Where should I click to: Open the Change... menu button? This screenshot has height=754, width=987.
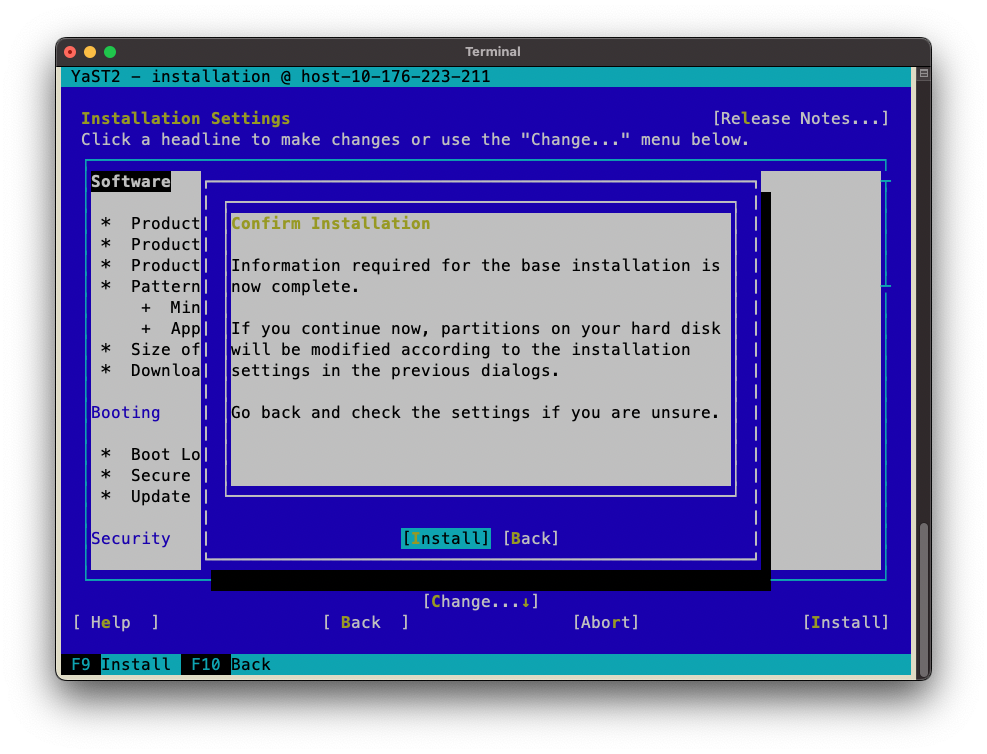point(480,601)
